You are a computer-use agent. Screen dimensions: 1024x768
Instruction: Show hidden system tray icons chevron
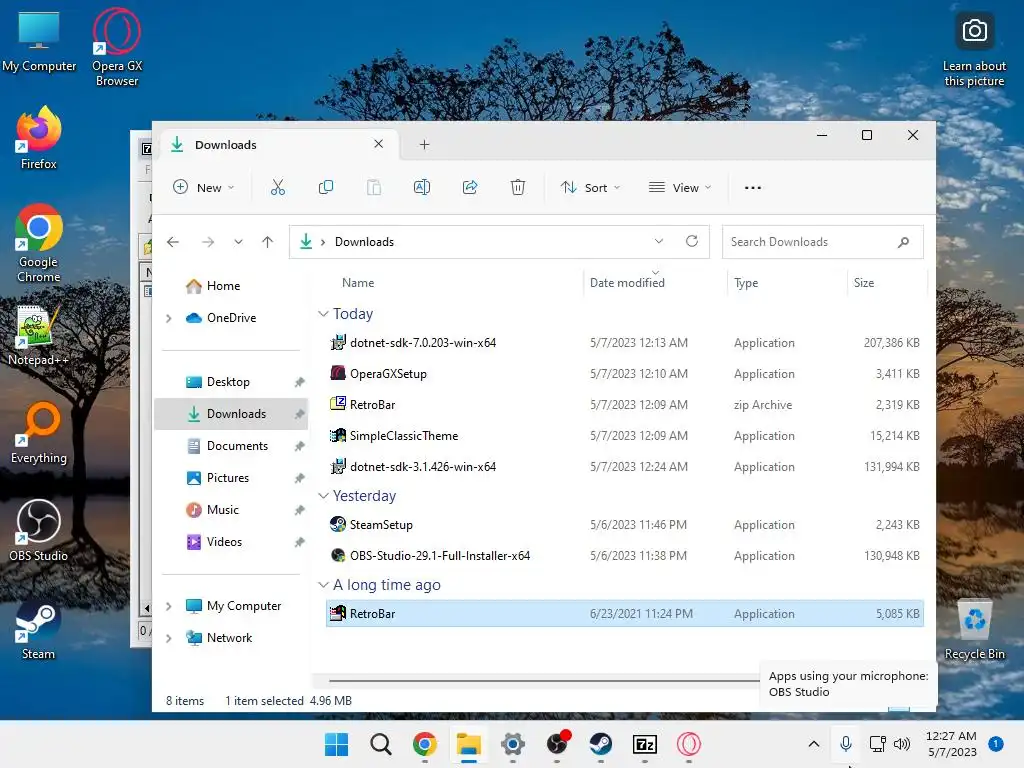click(x=814, y=744)
